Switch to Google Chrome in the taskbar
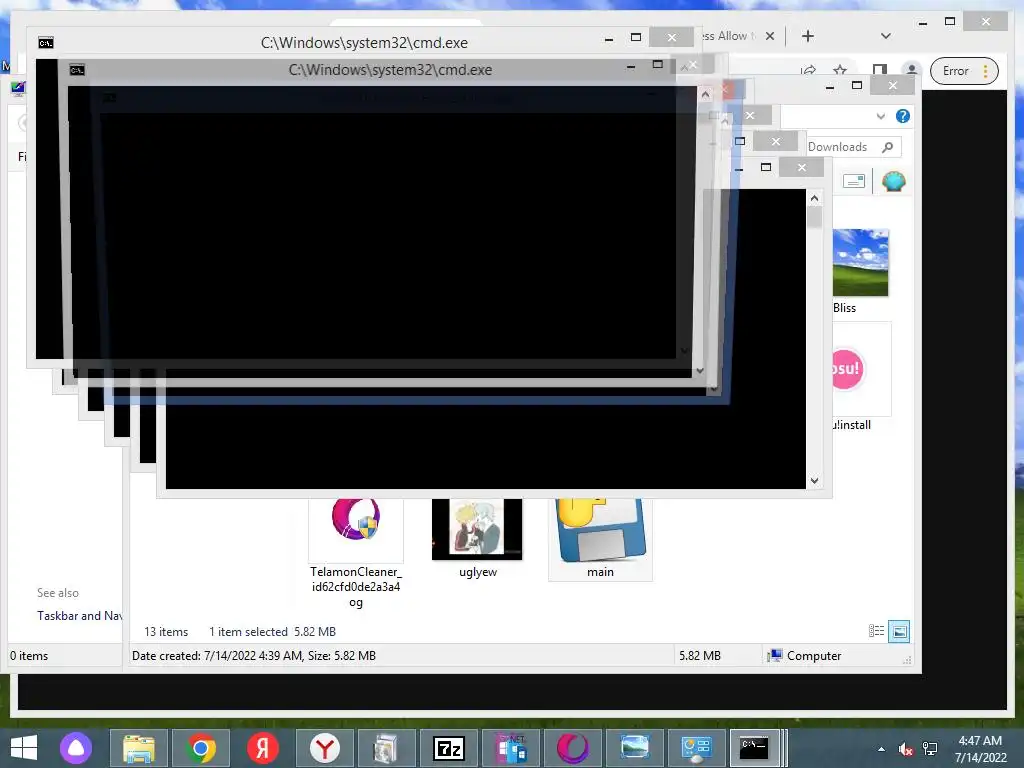 201,748
